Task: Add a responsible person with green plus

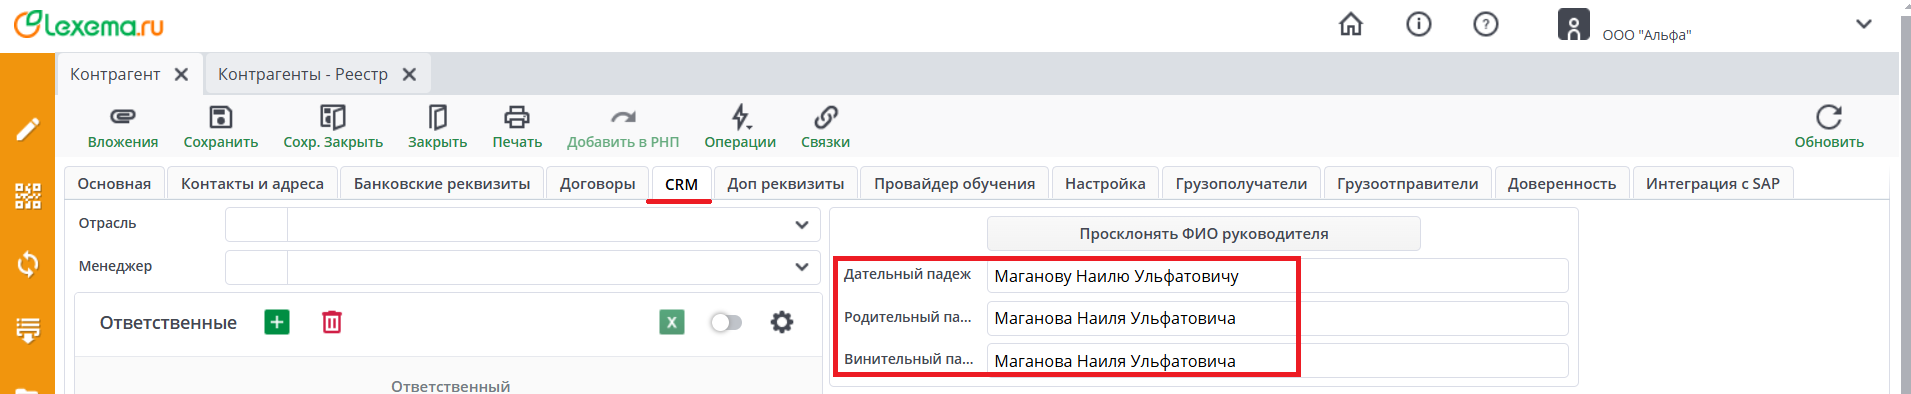Action: click(x=277, y=322)
